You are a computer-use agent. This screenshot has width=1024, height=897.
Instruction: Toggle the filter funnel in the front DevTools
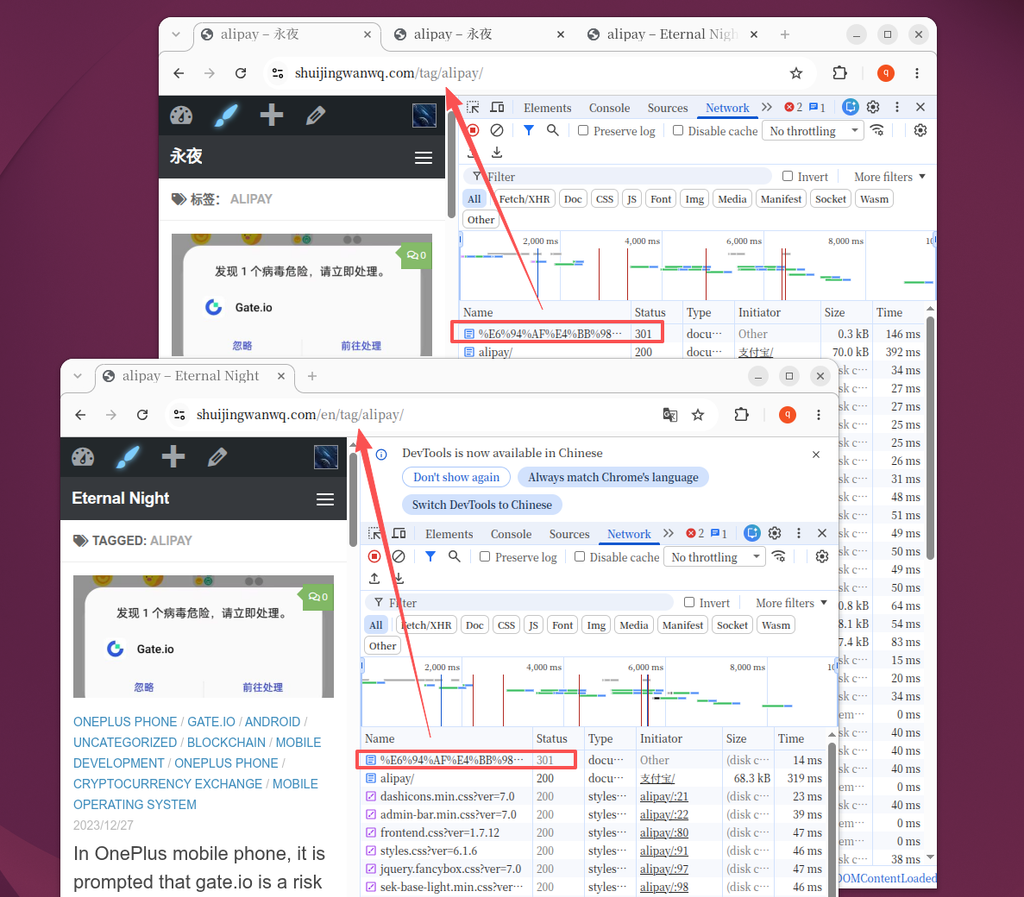click(x=430, y=557)
